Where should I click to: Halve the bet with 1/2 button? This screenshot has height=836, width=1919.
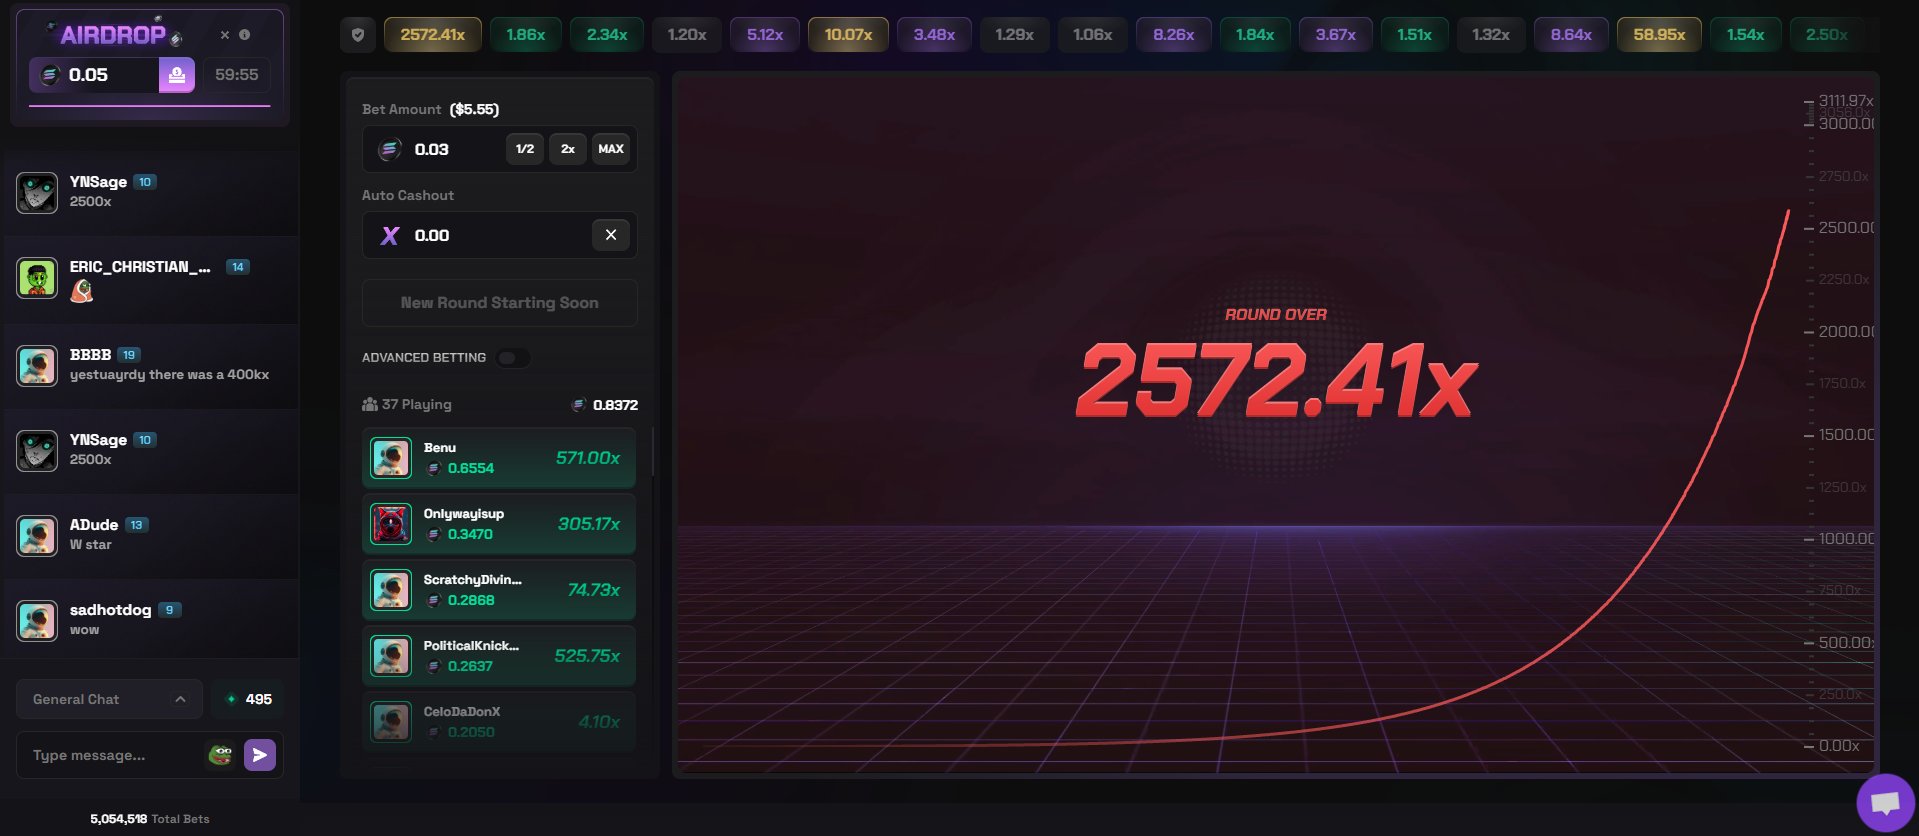pos(525,149)
